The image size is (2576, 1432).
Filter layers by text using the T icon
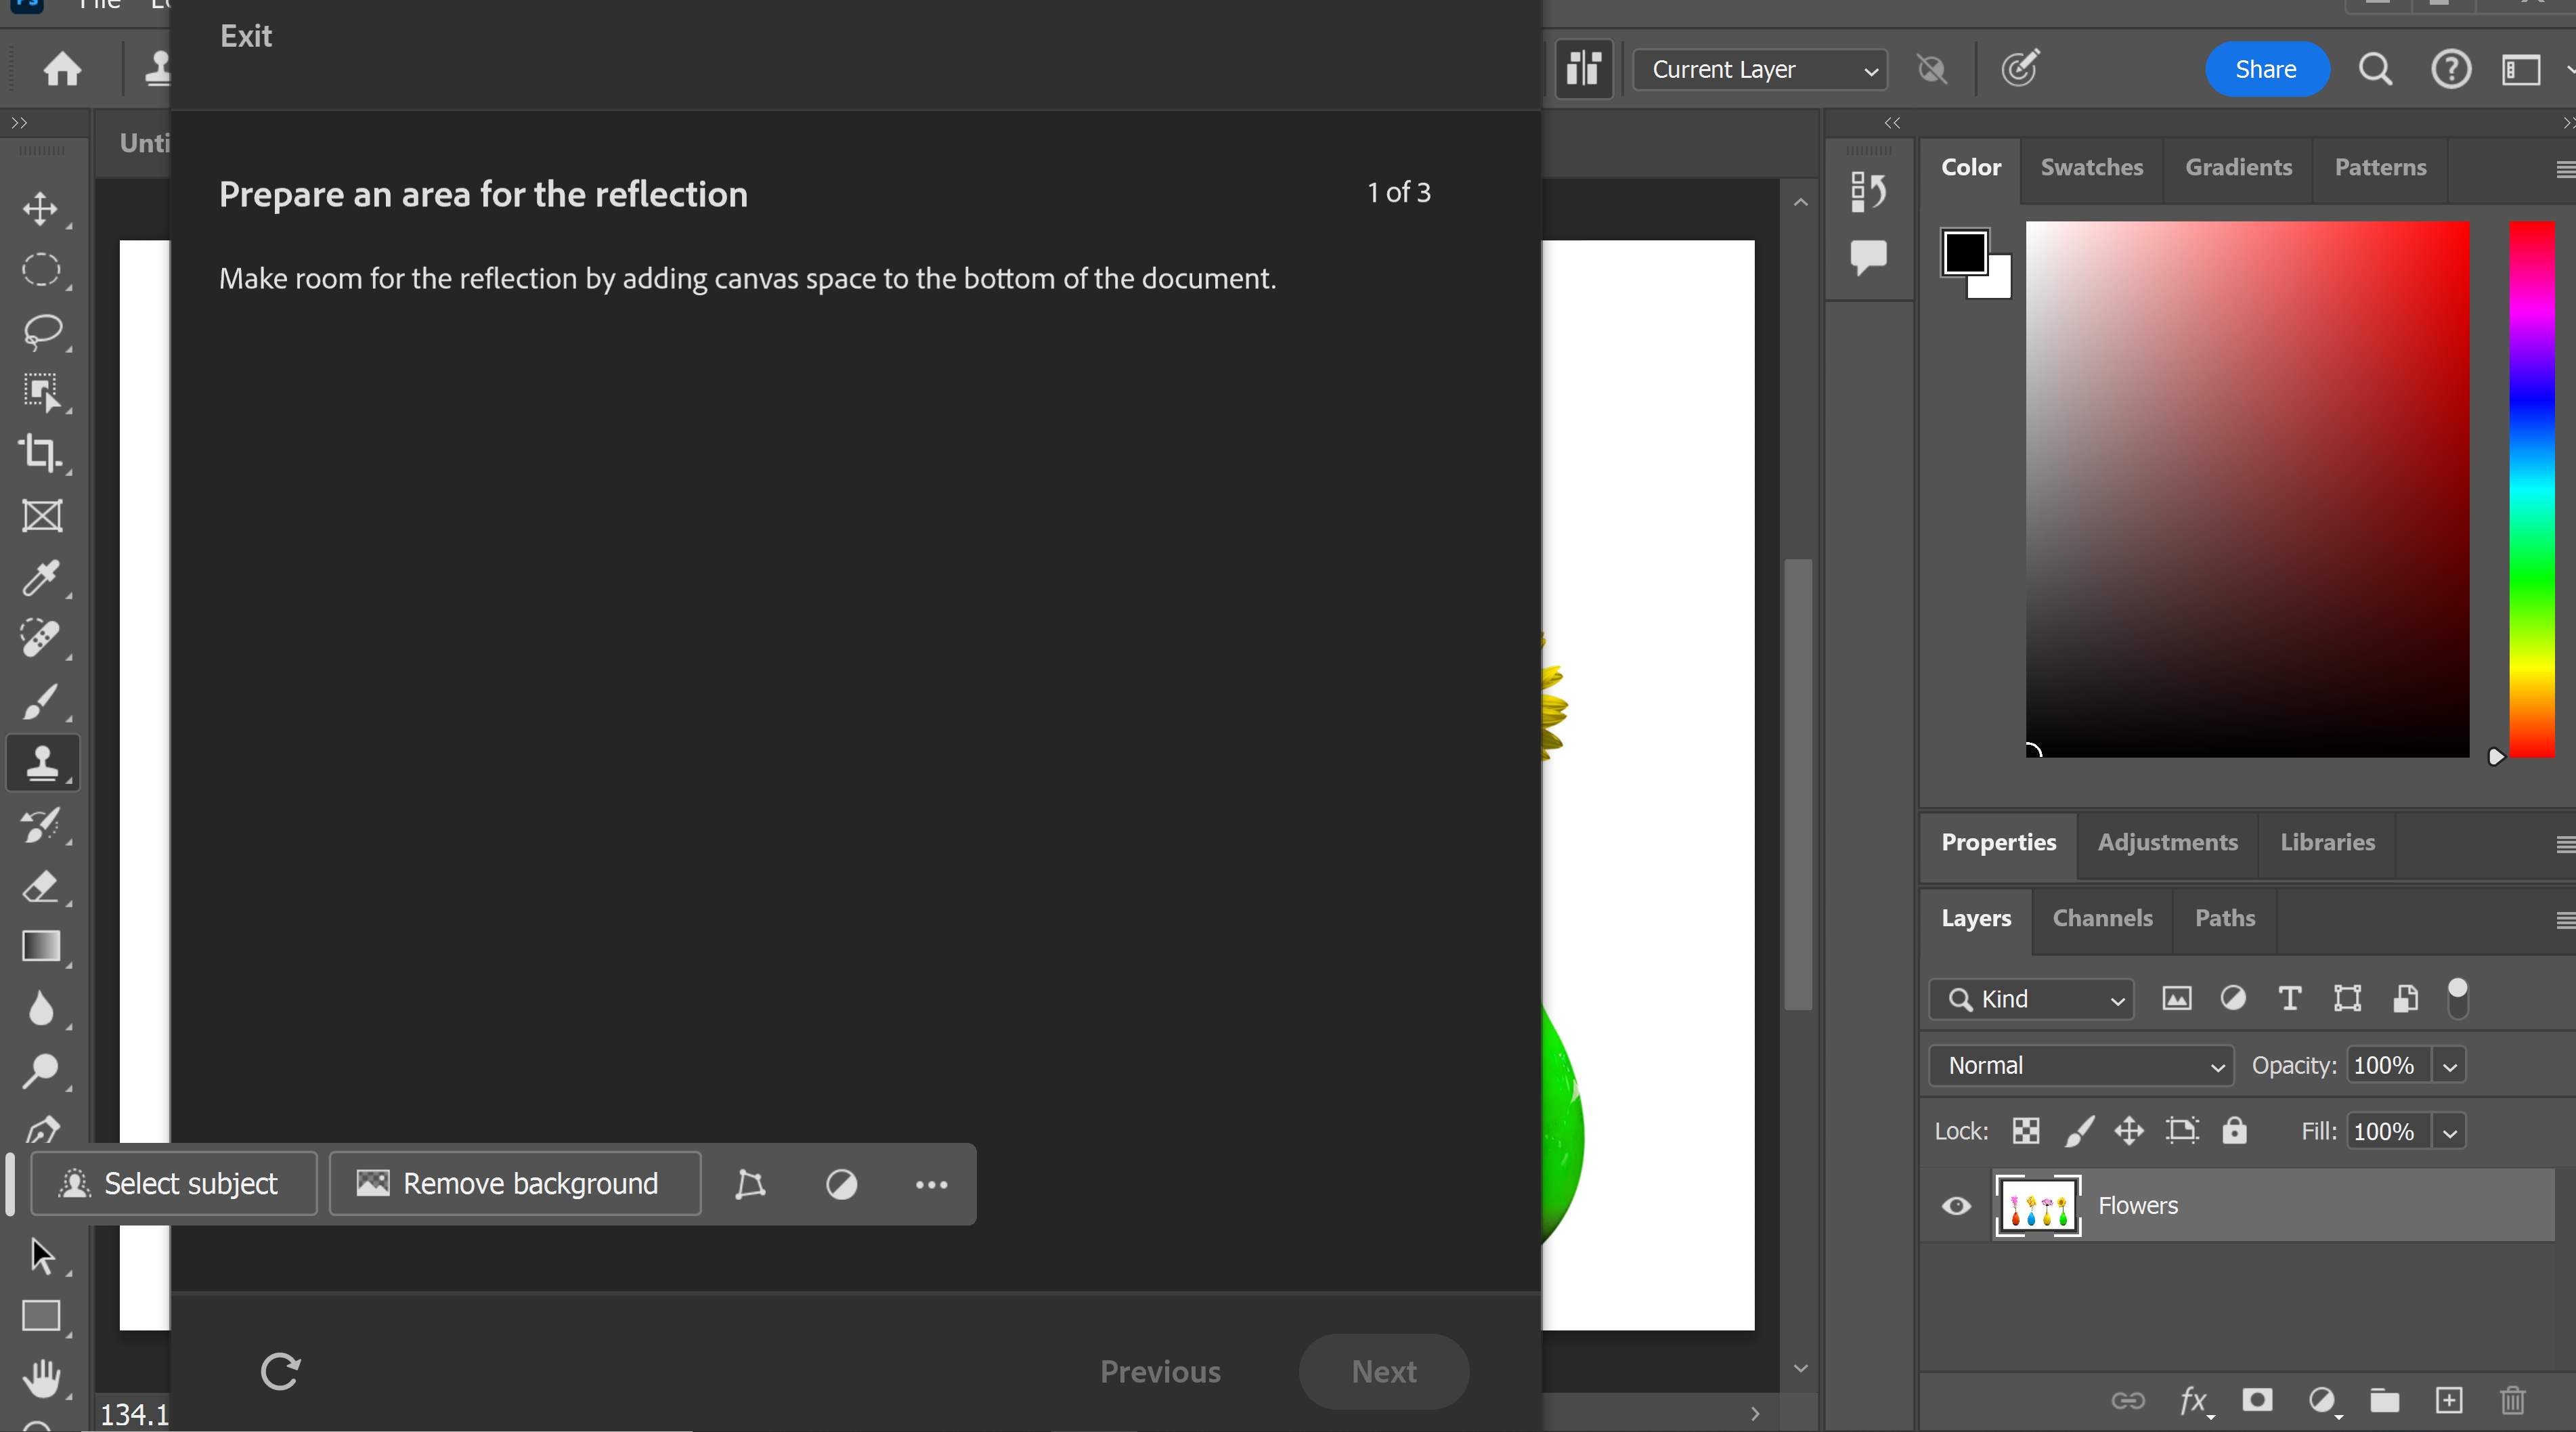pyautogui.click(x=2290, y=998)
